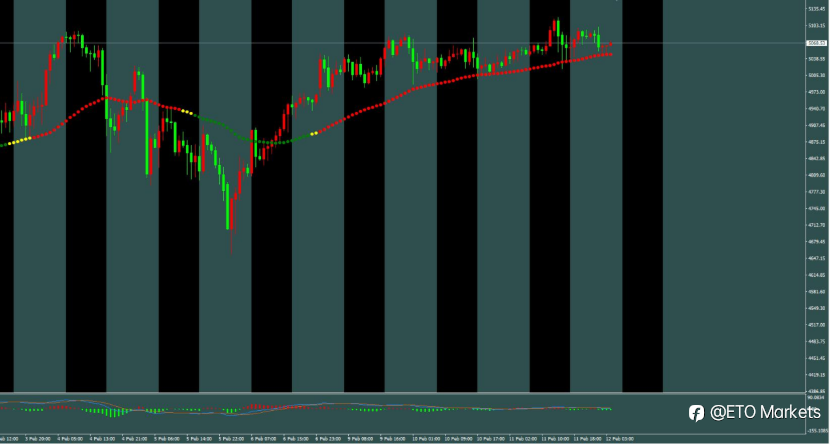This screenshot has width=831, height=444.
Task: Click the 11 Feb 10:00 time label
Action: [555, 439]
